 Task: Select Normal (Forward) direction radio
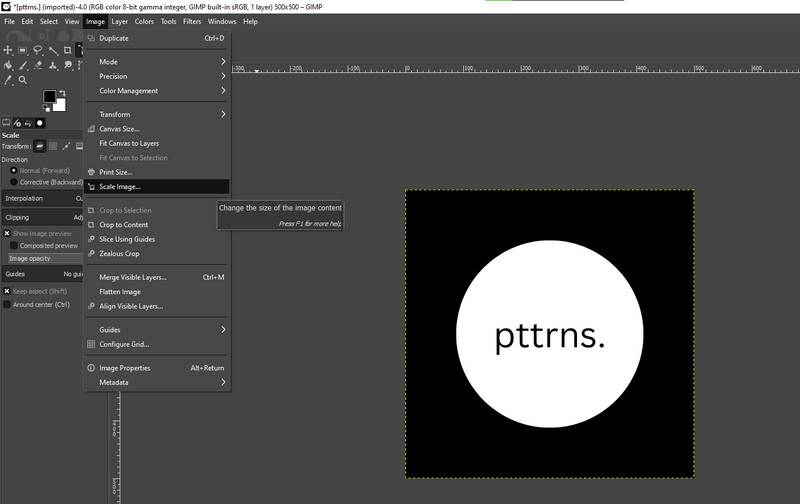pyautogui.click(x=14, y=170)
